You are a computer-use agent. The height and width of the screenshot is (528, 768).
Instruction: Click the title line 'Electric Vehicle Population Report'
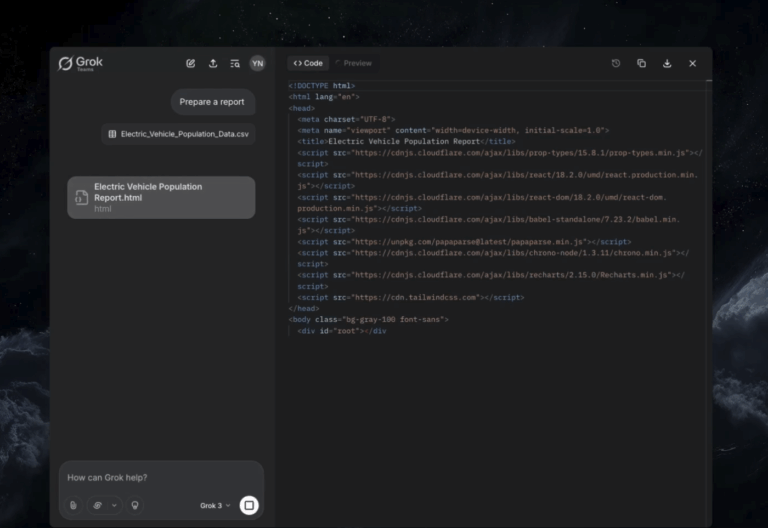pos(406,142)
